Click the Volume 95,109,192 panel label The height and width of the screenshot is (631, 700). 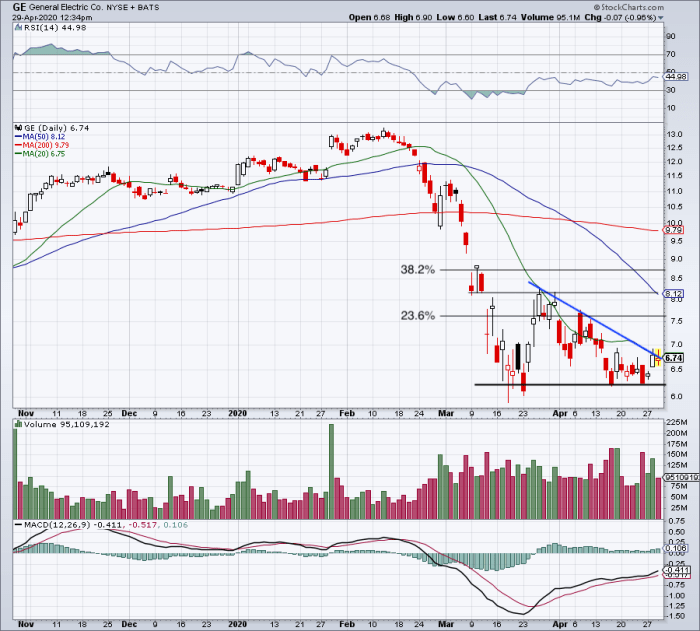(x=67, y=424)
